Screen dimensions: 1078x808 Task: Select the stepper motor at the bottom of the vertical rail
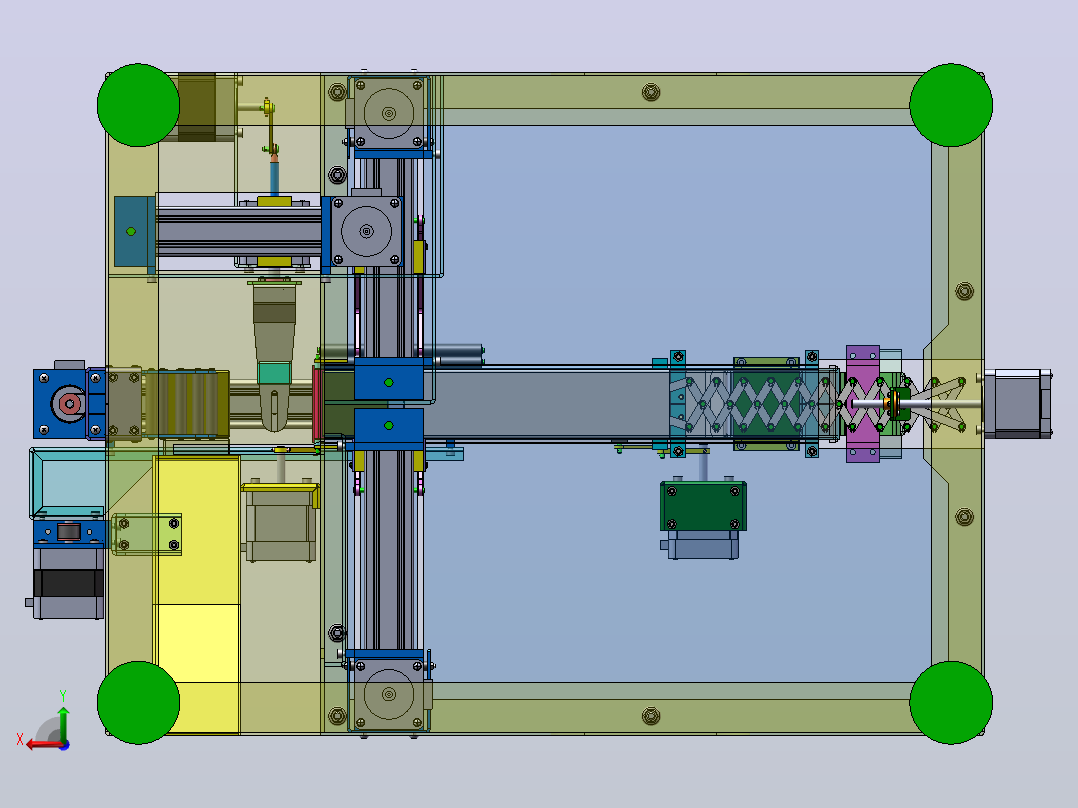click(x=389, y=693)
